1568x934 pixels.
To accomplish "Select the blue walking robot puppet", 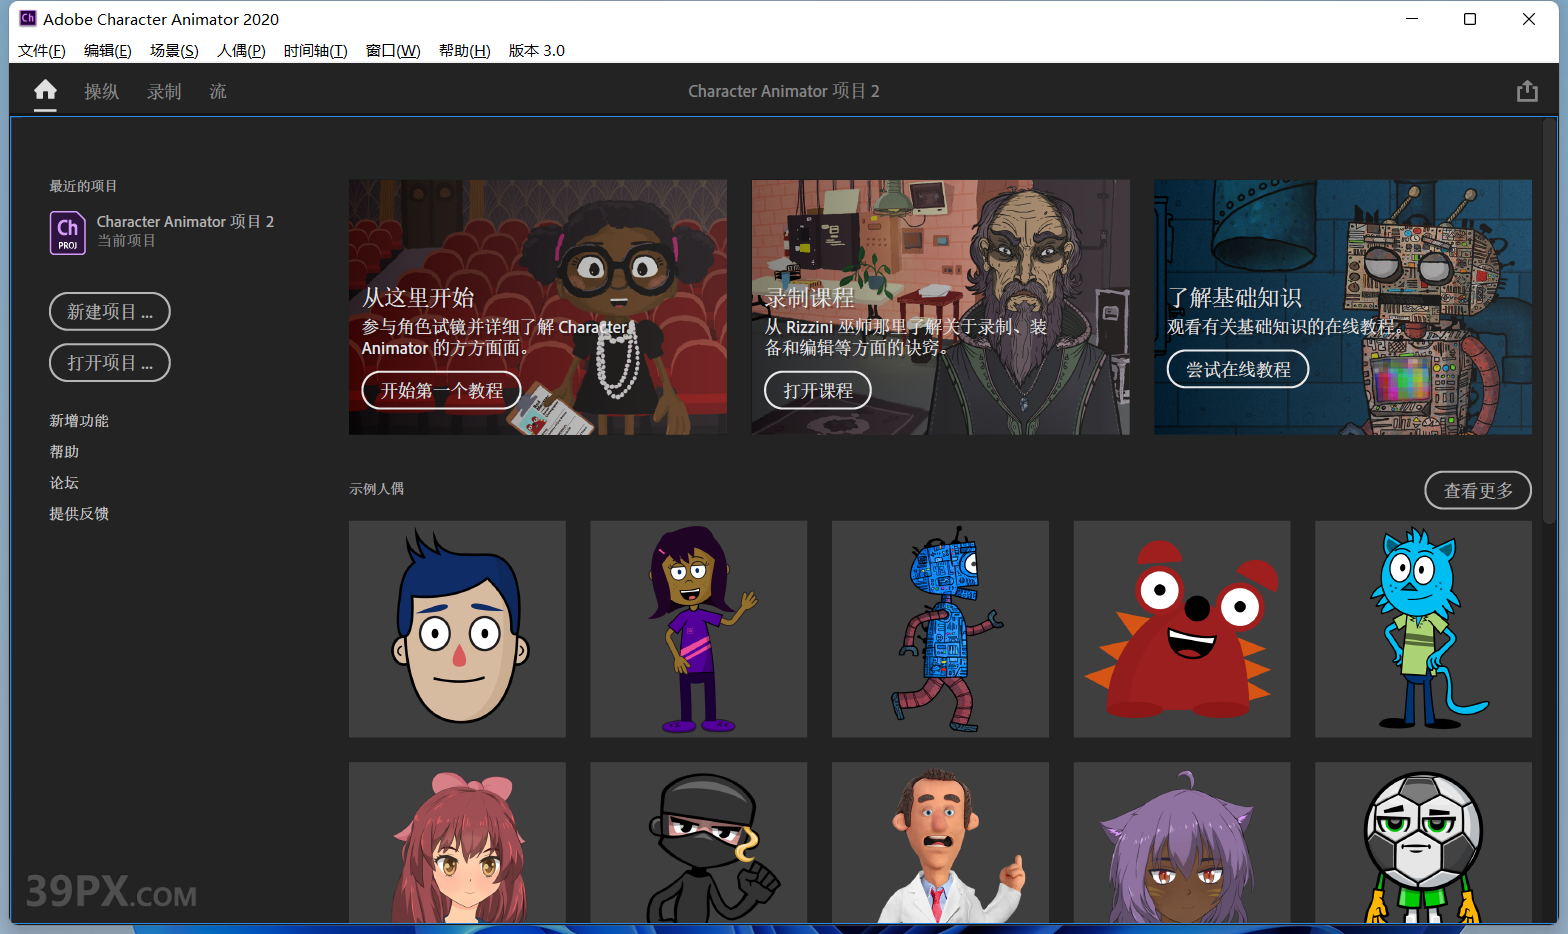I will click(x=940, y=629).
